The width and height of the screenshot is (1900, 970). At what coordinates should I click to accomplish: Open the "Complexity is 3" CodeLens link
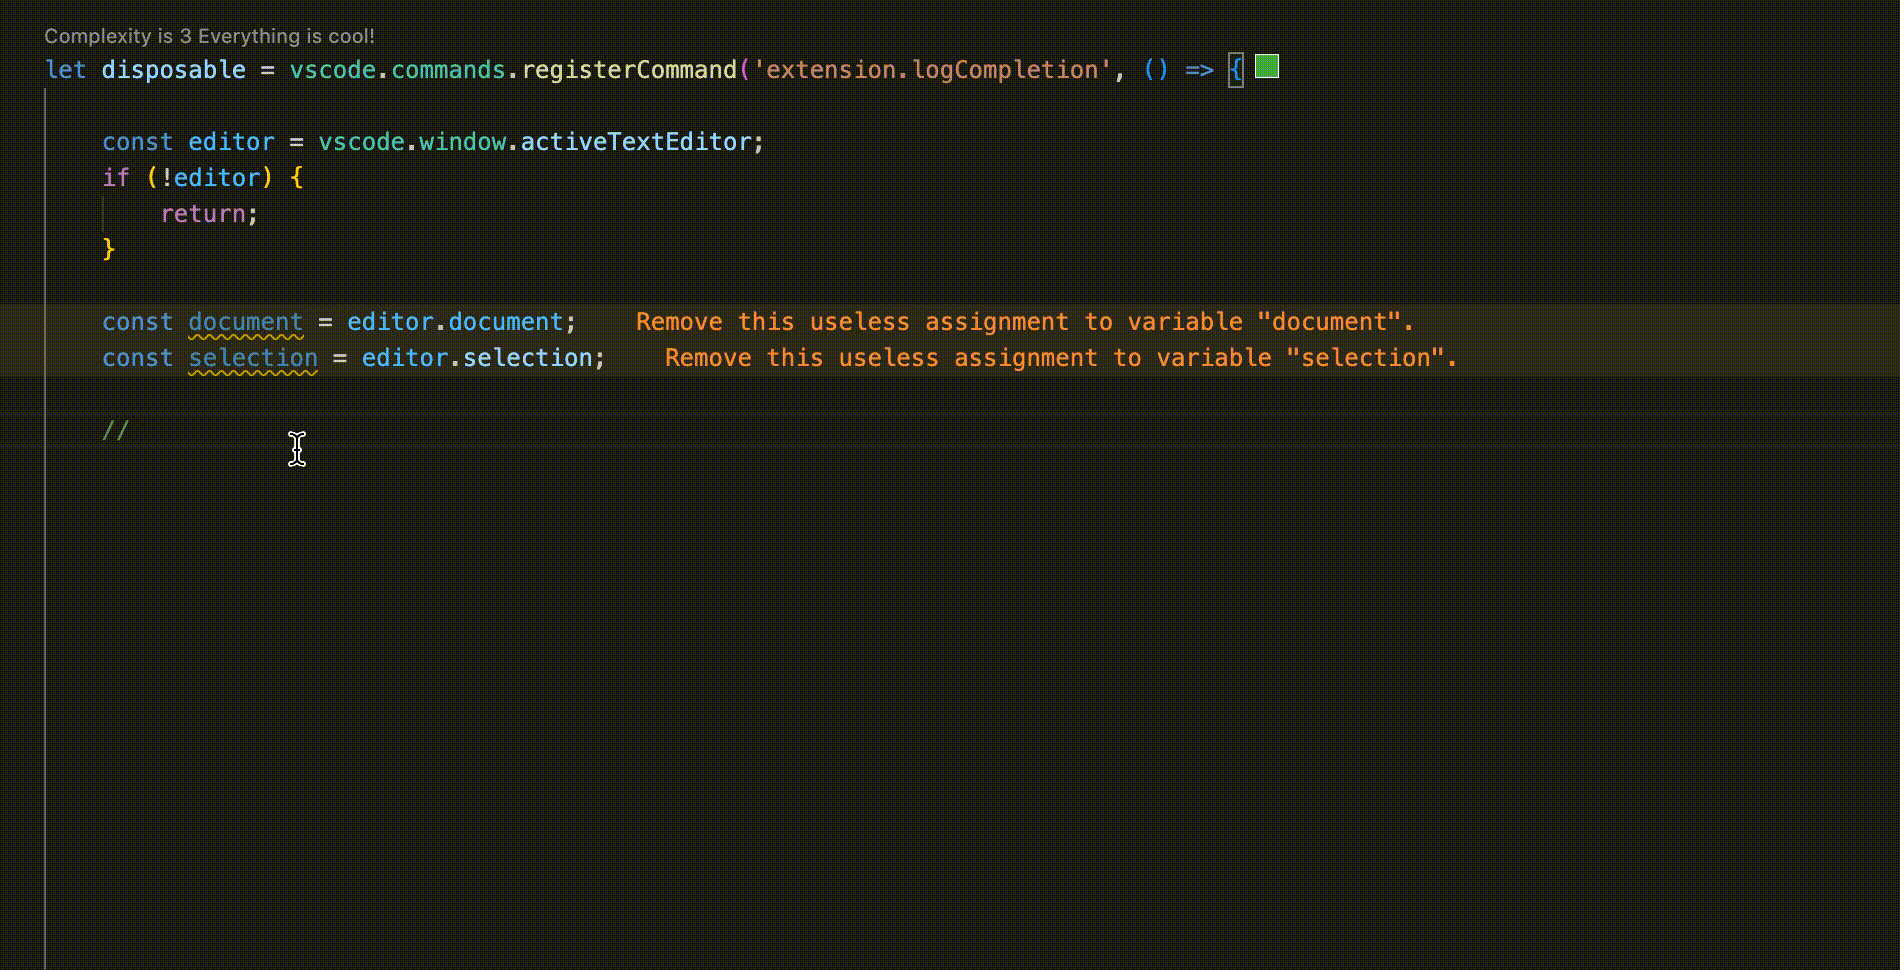(x=209, y=36)
